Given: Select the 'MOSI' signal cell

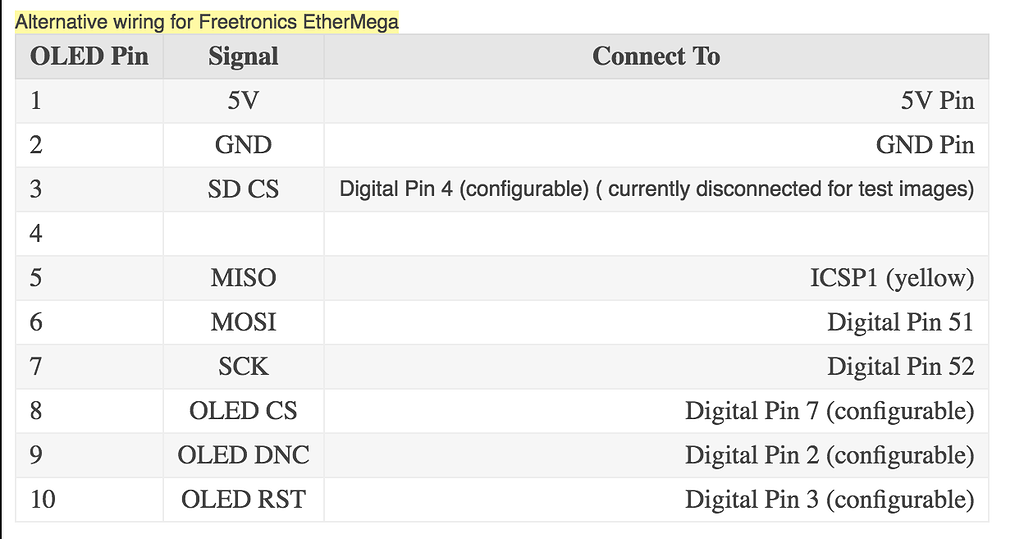Looking at the screenshot, I should [243, 322].
